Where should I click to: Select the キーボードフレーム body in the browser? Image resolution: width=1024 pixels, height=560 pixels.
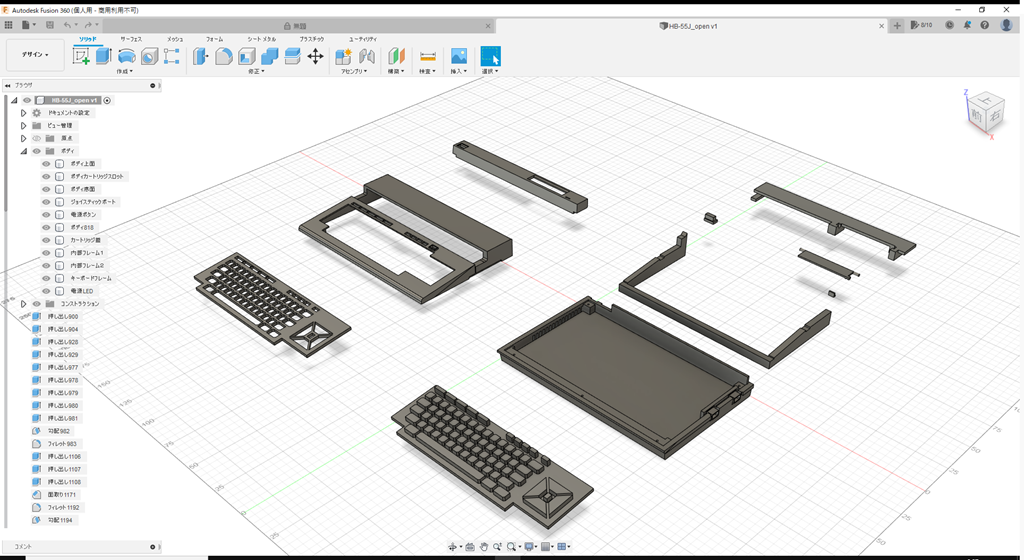(x=91, y=278)
